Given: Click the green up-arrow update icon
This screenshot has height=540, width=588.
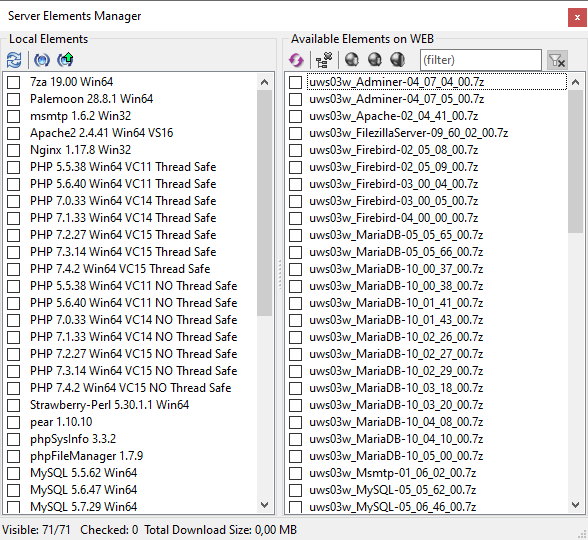Looking at the screenshot, I should [x=65, y=60].
